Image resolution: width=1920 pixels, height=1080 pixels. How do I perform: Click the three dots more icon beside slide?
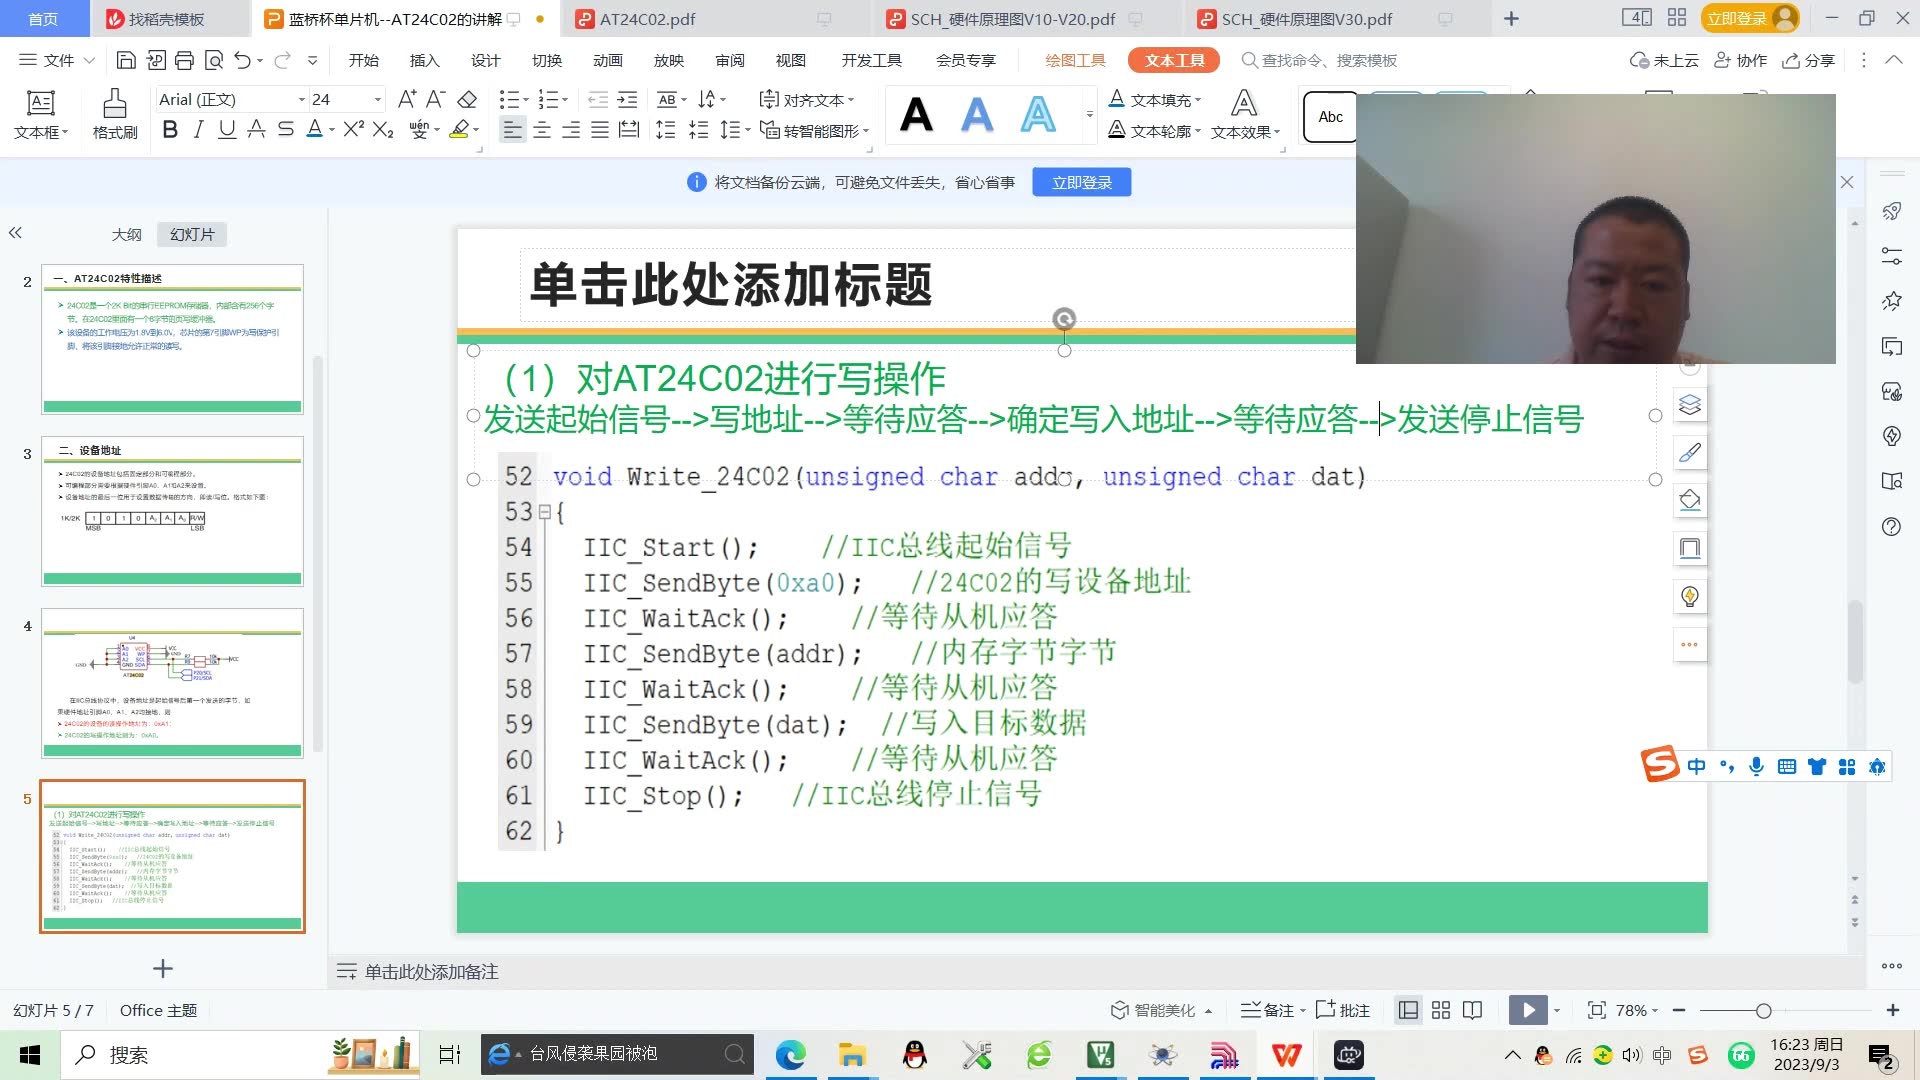pyautogui.click(x=1690, y=644)
